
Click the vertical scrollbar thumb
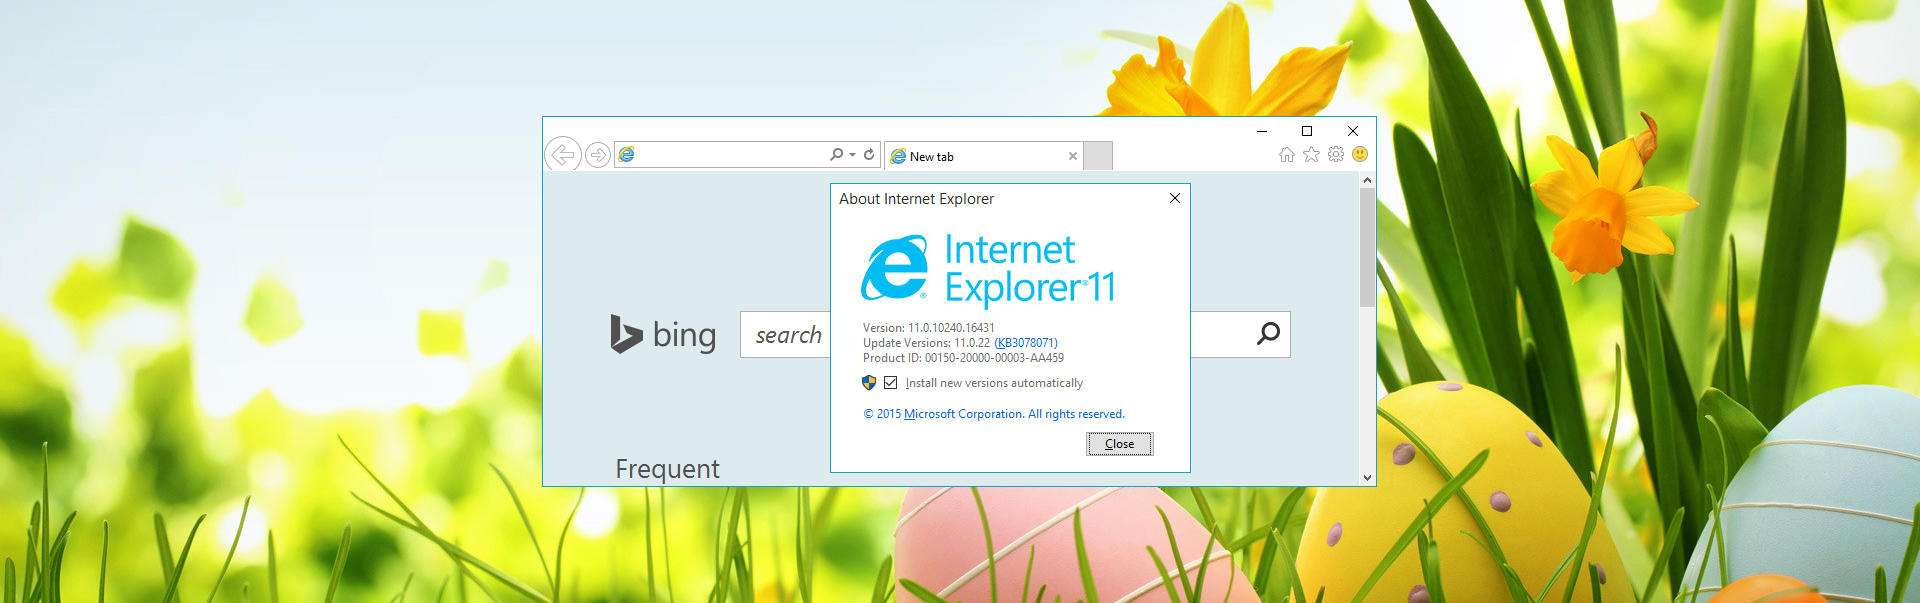pyautogui.click(x=1367, y=247)
